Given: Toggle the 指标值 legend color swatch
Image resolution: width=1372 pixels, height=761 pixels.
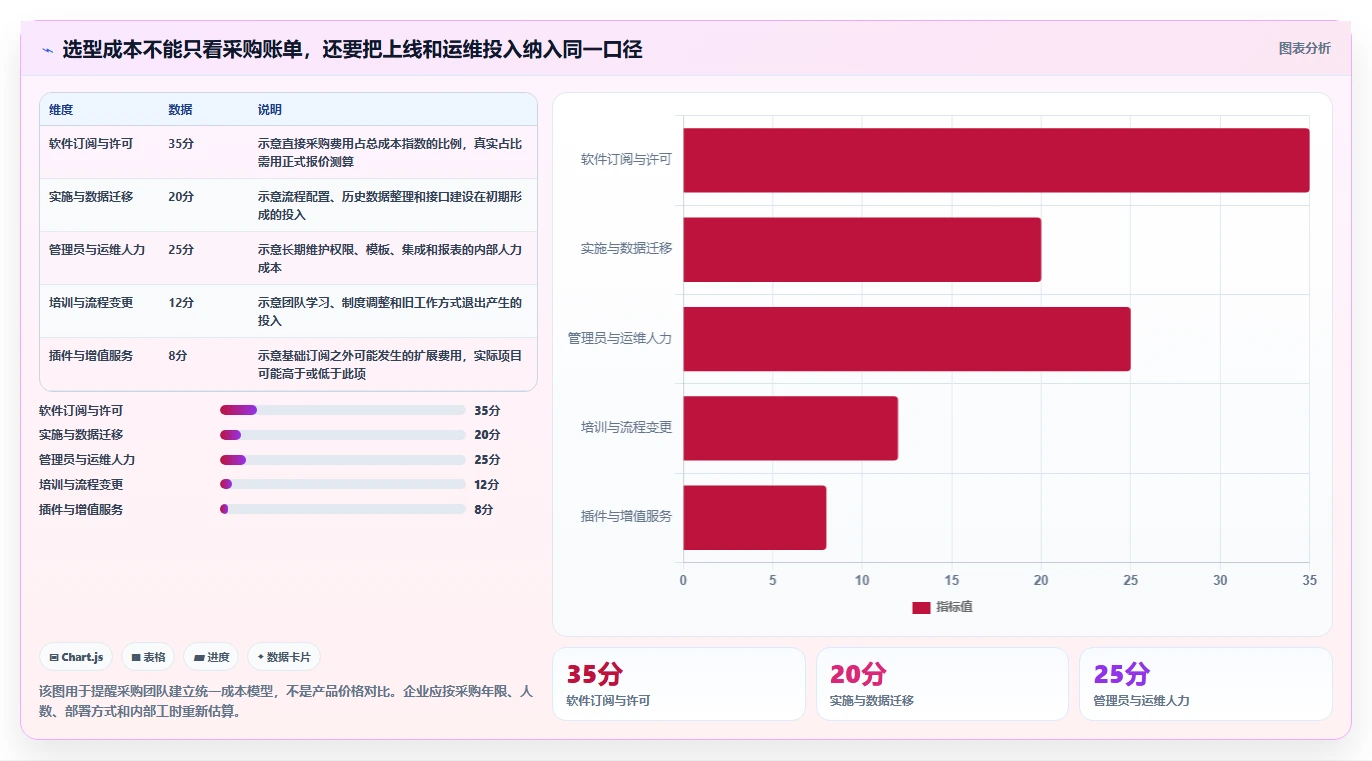Looking at the screenshot, I should 921,608.
